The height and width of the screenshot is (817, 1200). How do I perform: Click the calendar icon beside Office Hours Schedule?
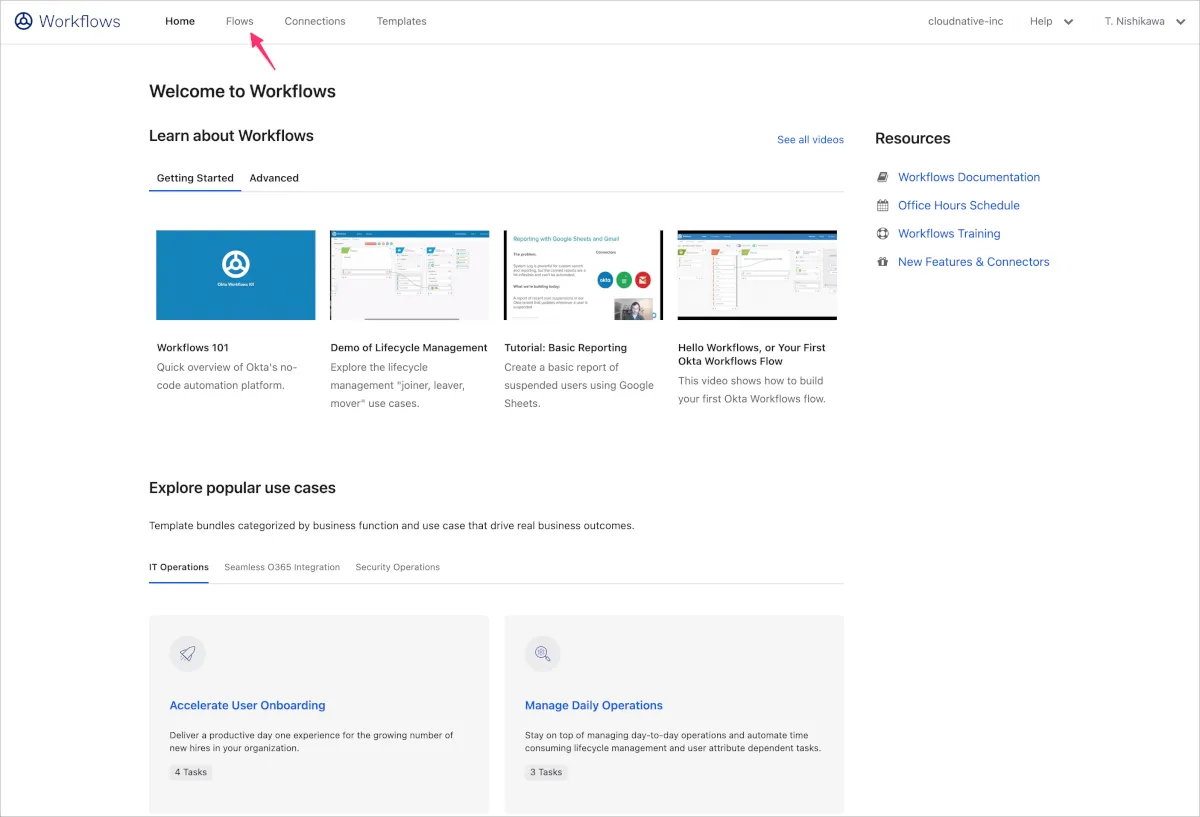(882, 205)
